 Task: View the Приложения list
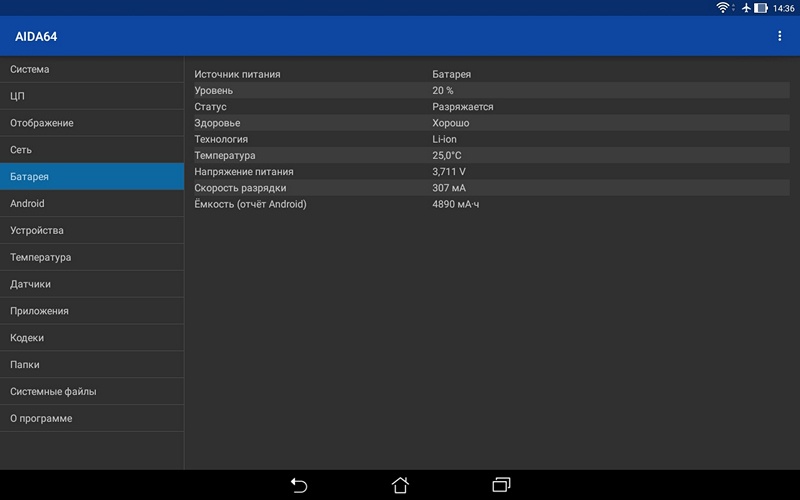pos(92,311)
